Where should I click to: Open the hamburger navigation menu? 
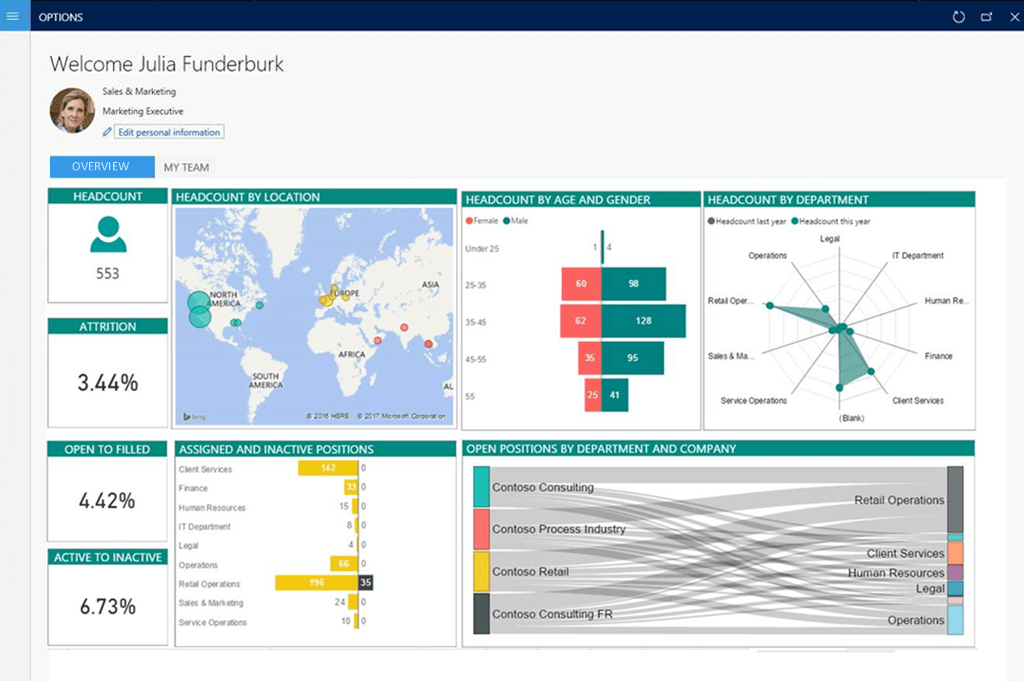[x=13, y=16]
